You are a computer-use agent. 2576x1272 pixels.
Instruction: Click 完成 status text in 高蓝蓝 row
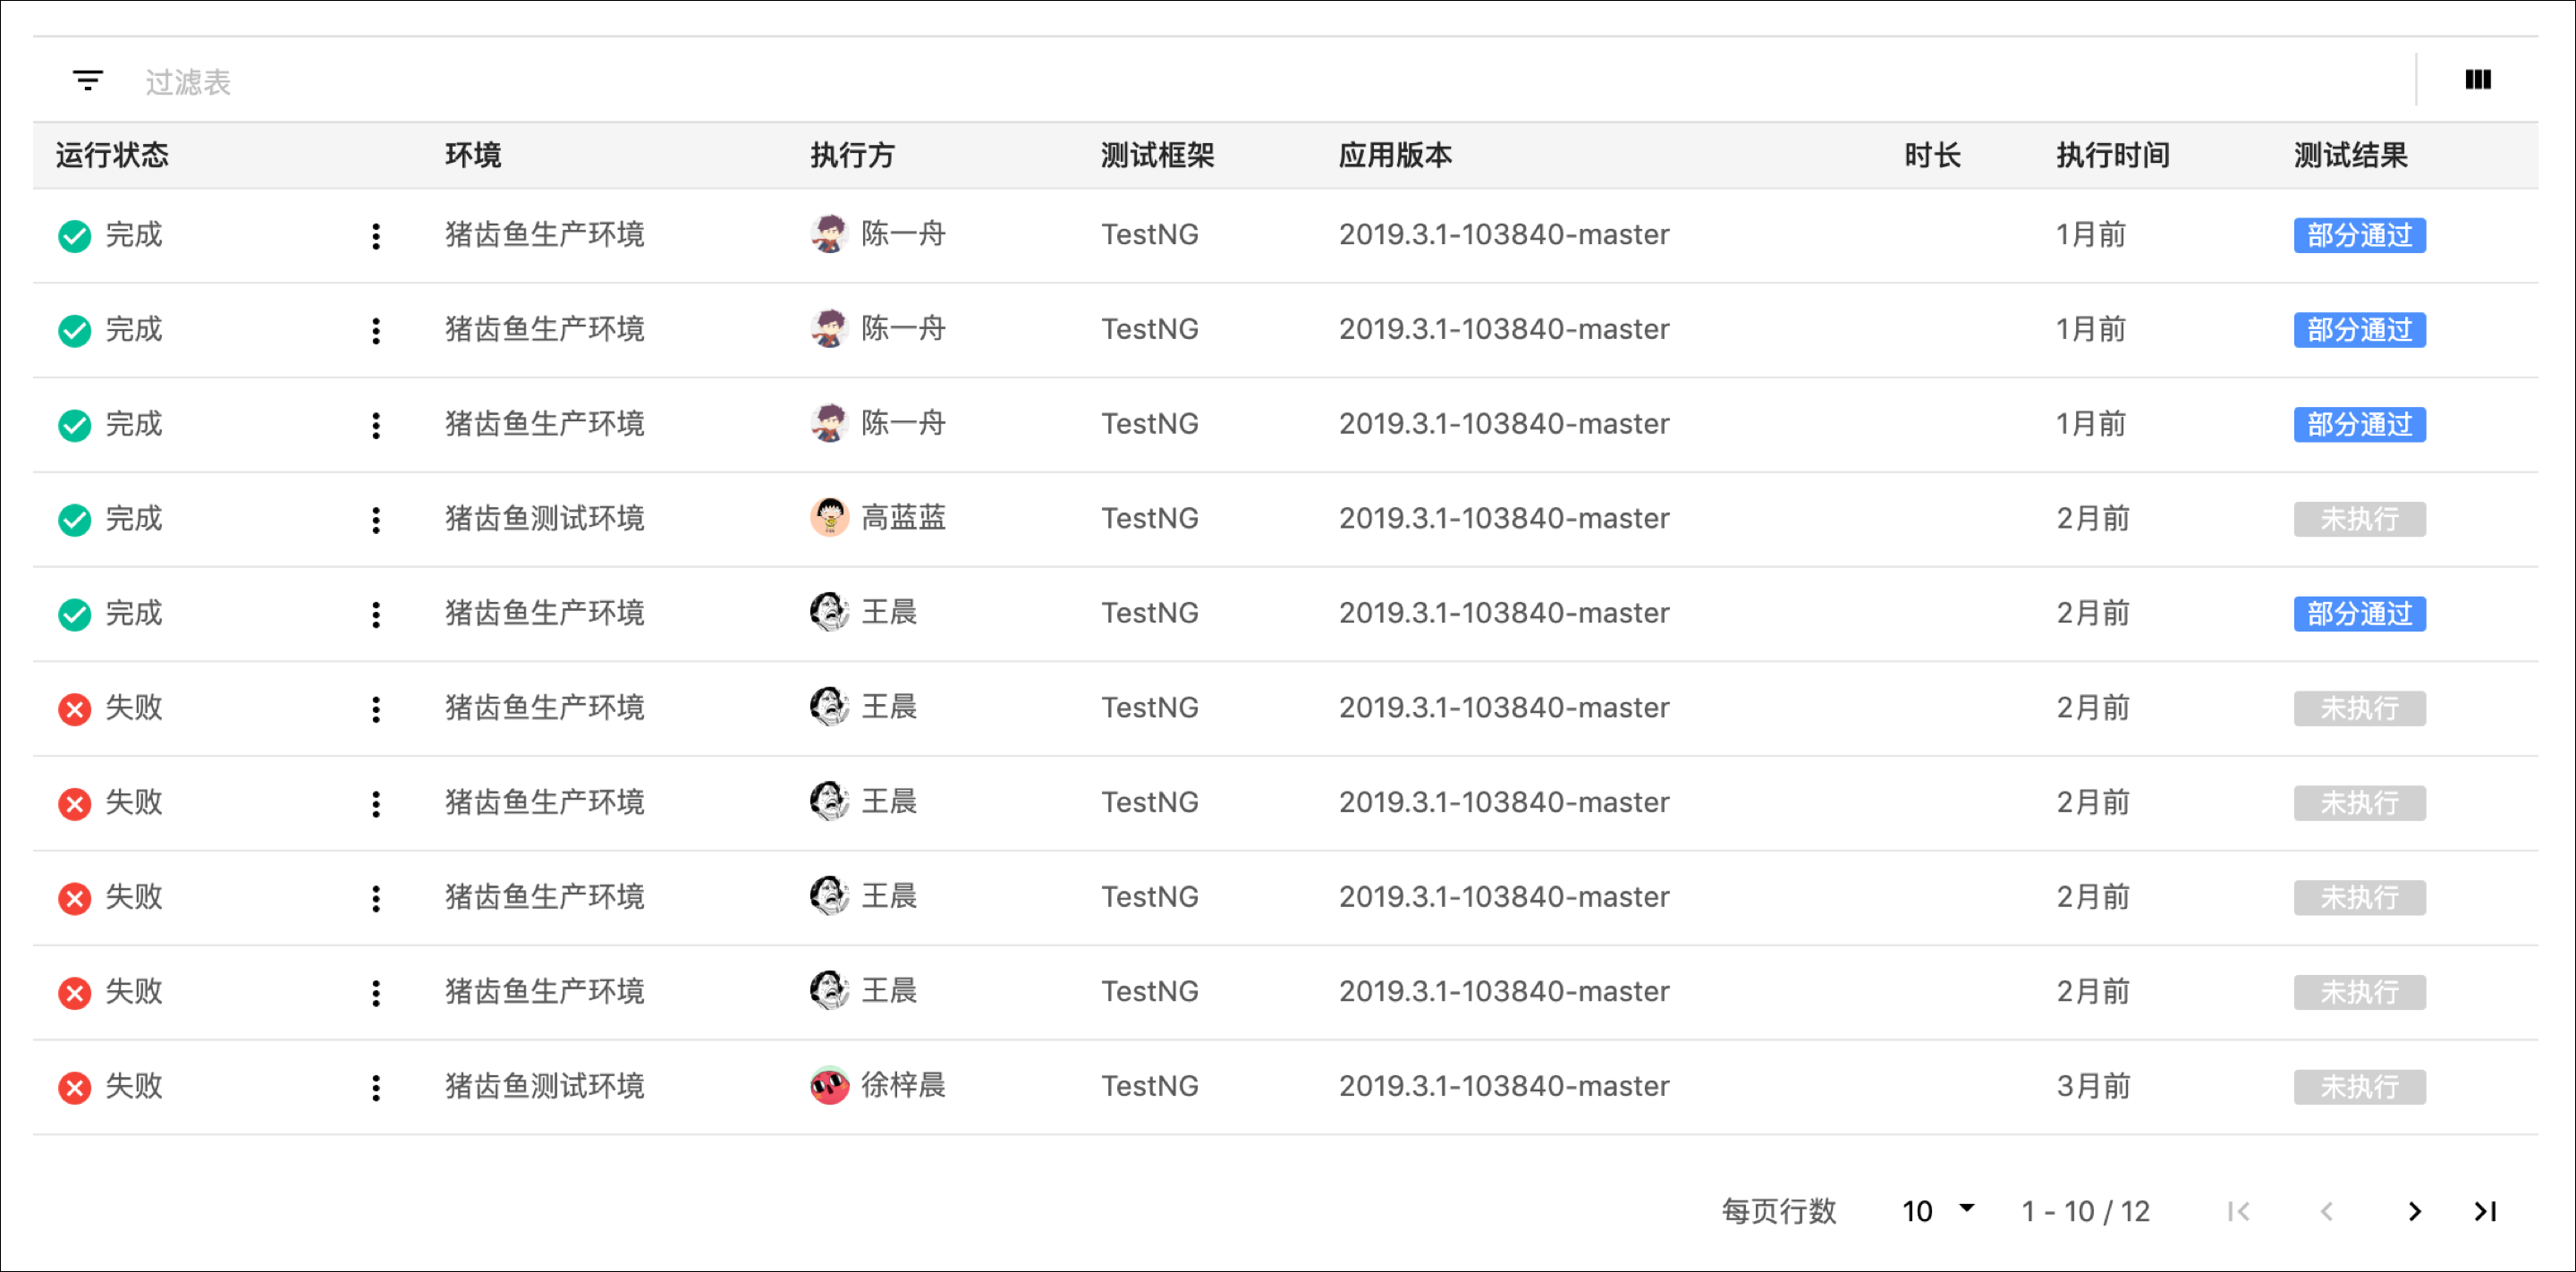tap(134, 519)
